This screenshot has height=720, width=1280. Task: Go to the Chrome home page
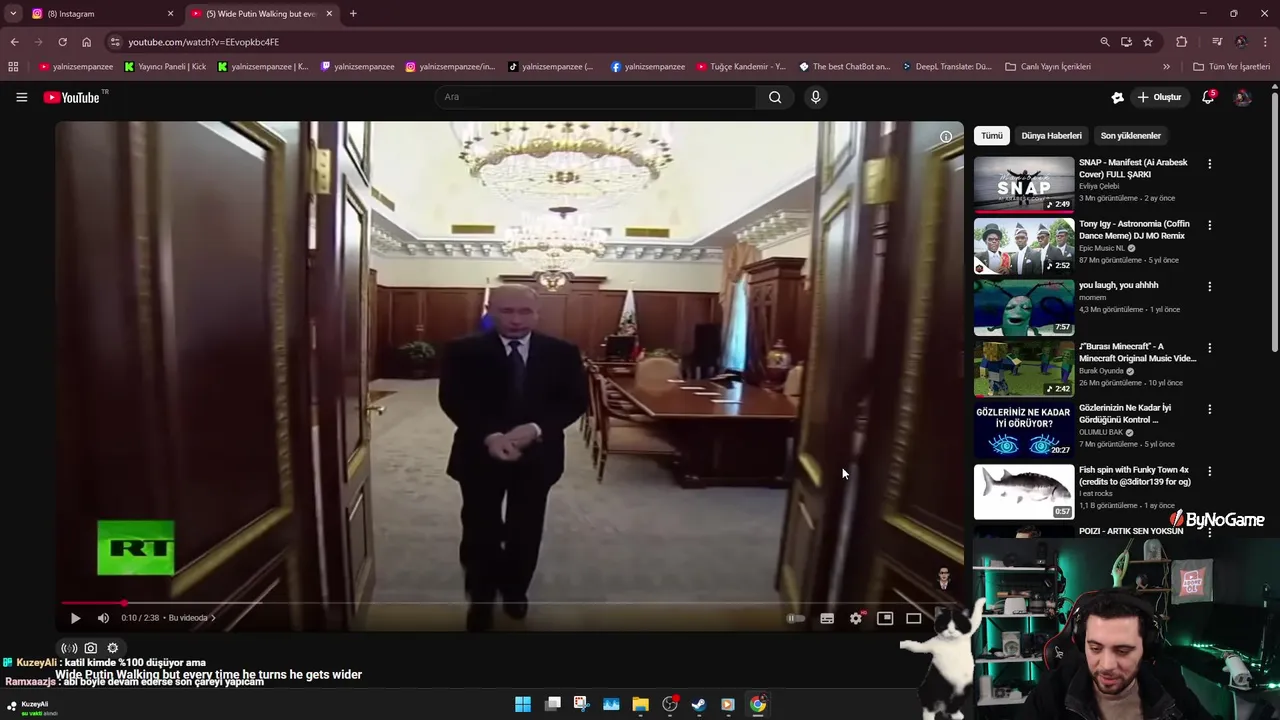click(86, 42)
